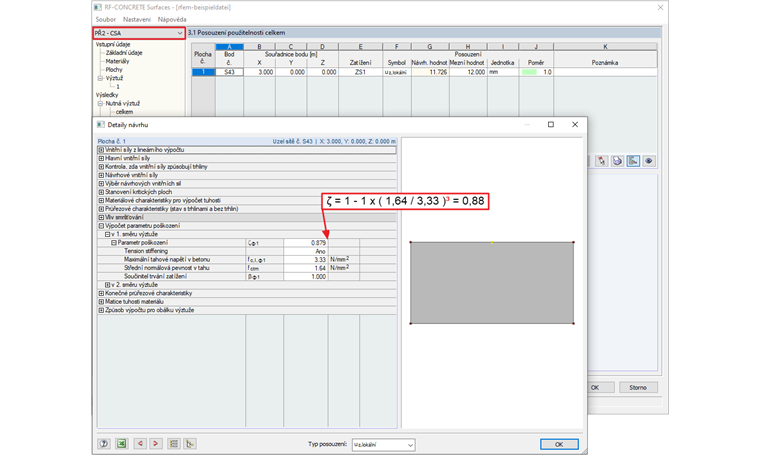This screenshot has width=760, height=455.
Task: Click the blue eye view icon
Action: (x=649, y=161)
